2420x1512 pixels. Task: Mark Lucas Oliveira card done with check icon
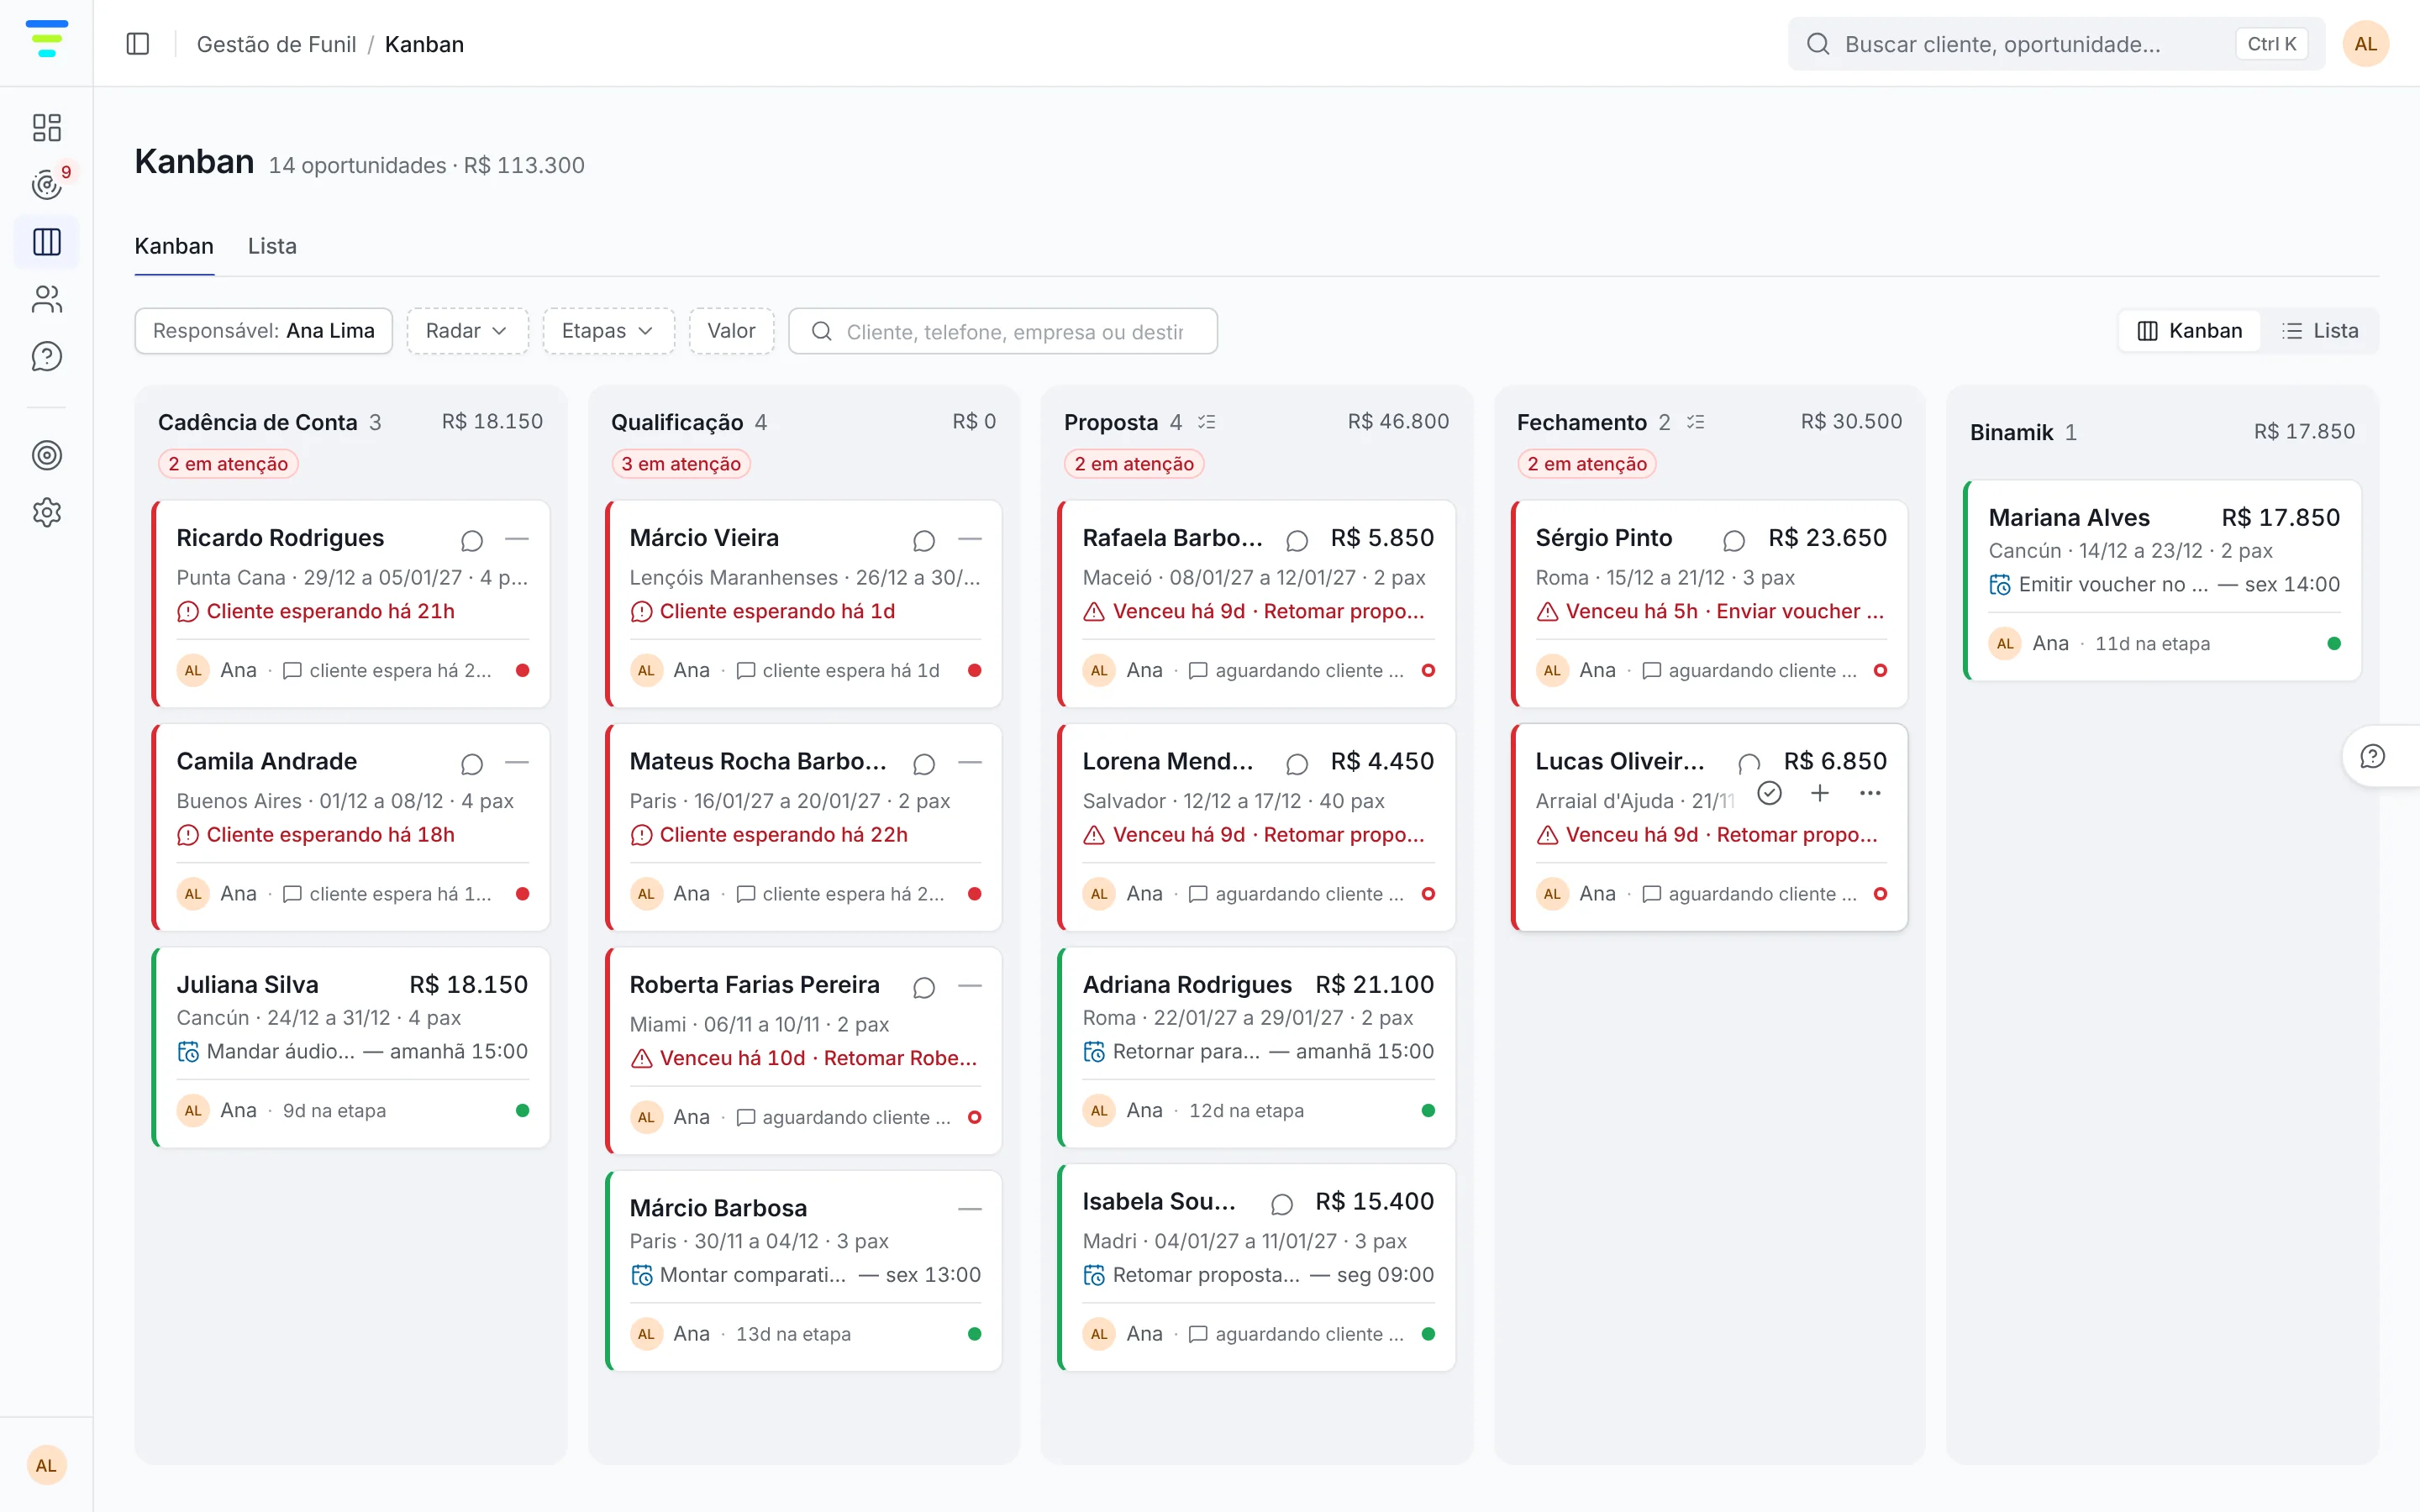pyautogui.click(x=1769, y=793)
